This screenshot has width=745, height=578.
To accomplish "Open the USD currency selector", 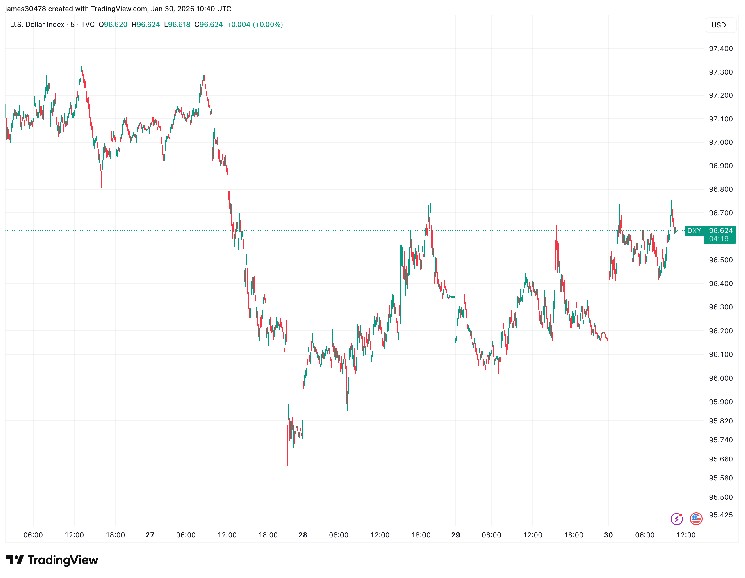I will (x=717, y=24).
